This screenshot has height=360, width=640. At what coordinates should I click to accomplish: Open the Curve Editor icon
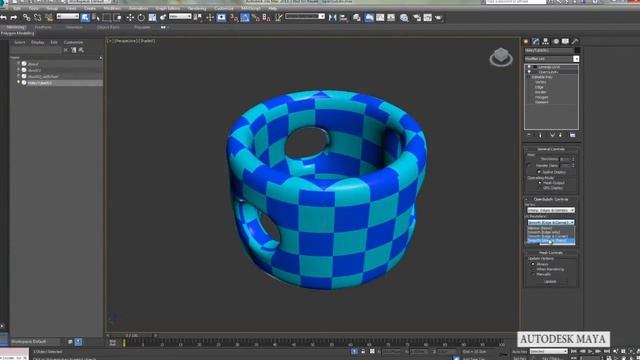pos(380,18)
